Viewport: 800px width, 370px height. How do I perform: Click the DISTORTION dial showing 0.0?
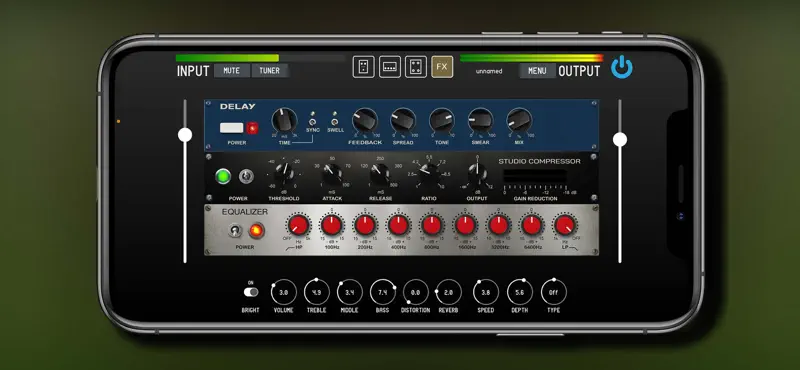coord(415,292)
